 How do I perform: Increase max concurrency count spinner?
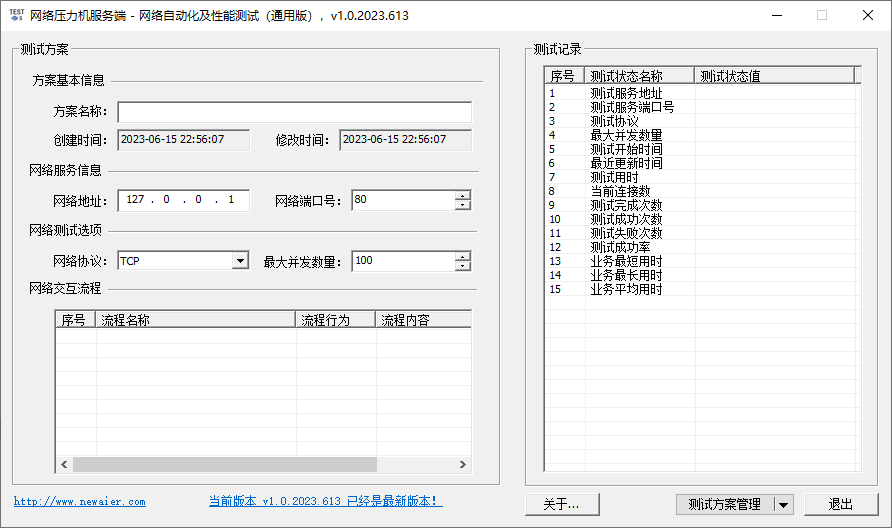(462, 256)
